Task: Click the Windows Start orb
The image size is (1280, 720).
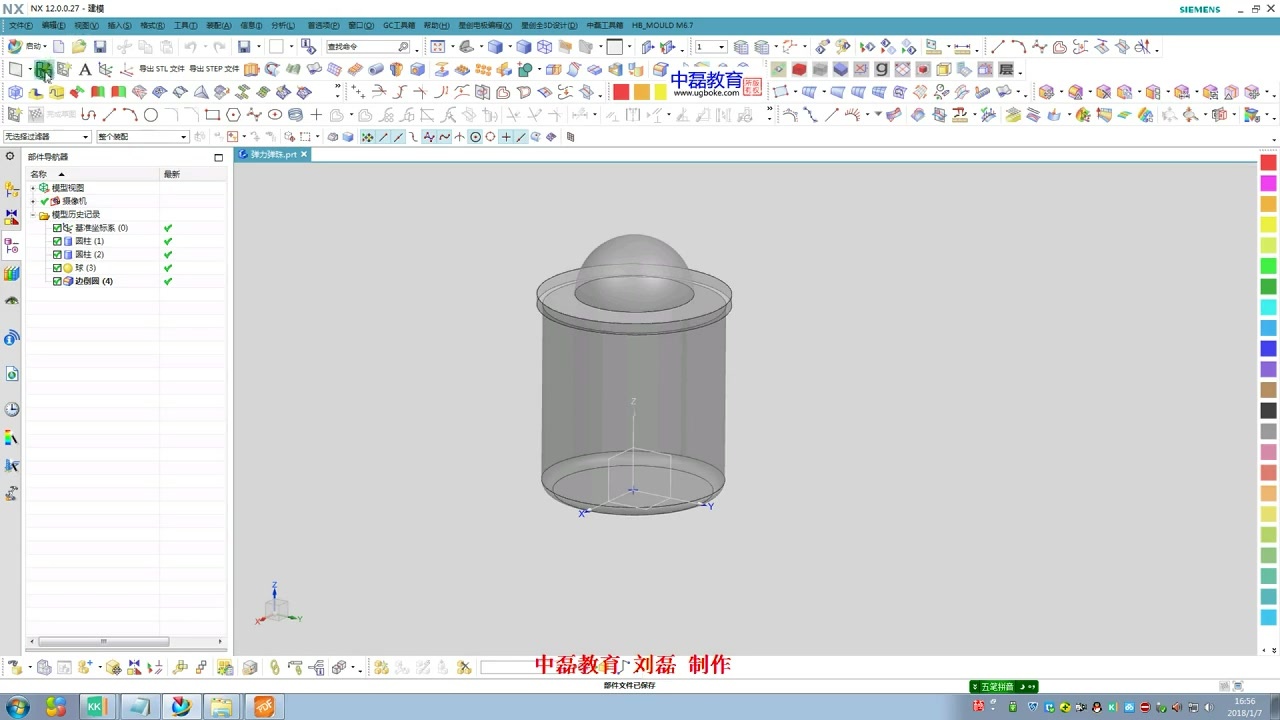Action: pyautogui.click(x=18, y=707)
